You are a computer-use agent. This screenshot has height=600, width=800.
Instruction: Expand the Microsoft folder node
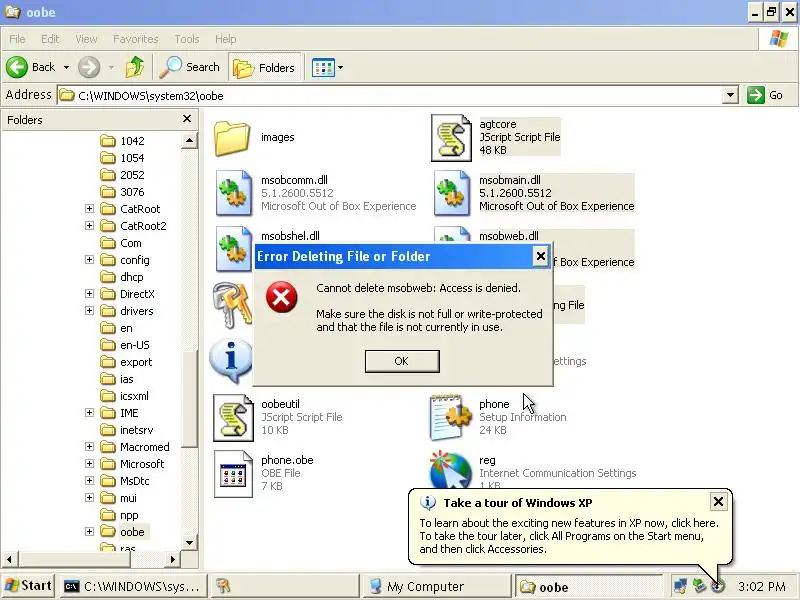pos(89,464)
